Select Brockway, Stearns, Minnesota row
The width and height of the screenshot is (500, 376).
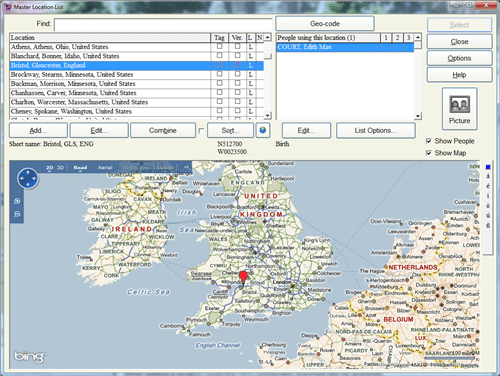[x=110, y=74]
